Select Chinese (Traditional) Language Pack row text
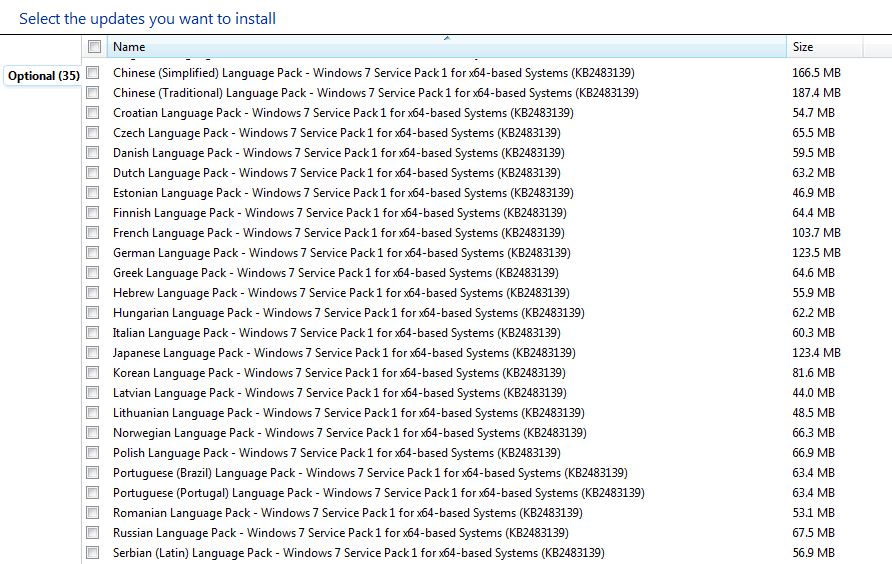Viewport: 892px width, 564px height. [x=375, y=93]
